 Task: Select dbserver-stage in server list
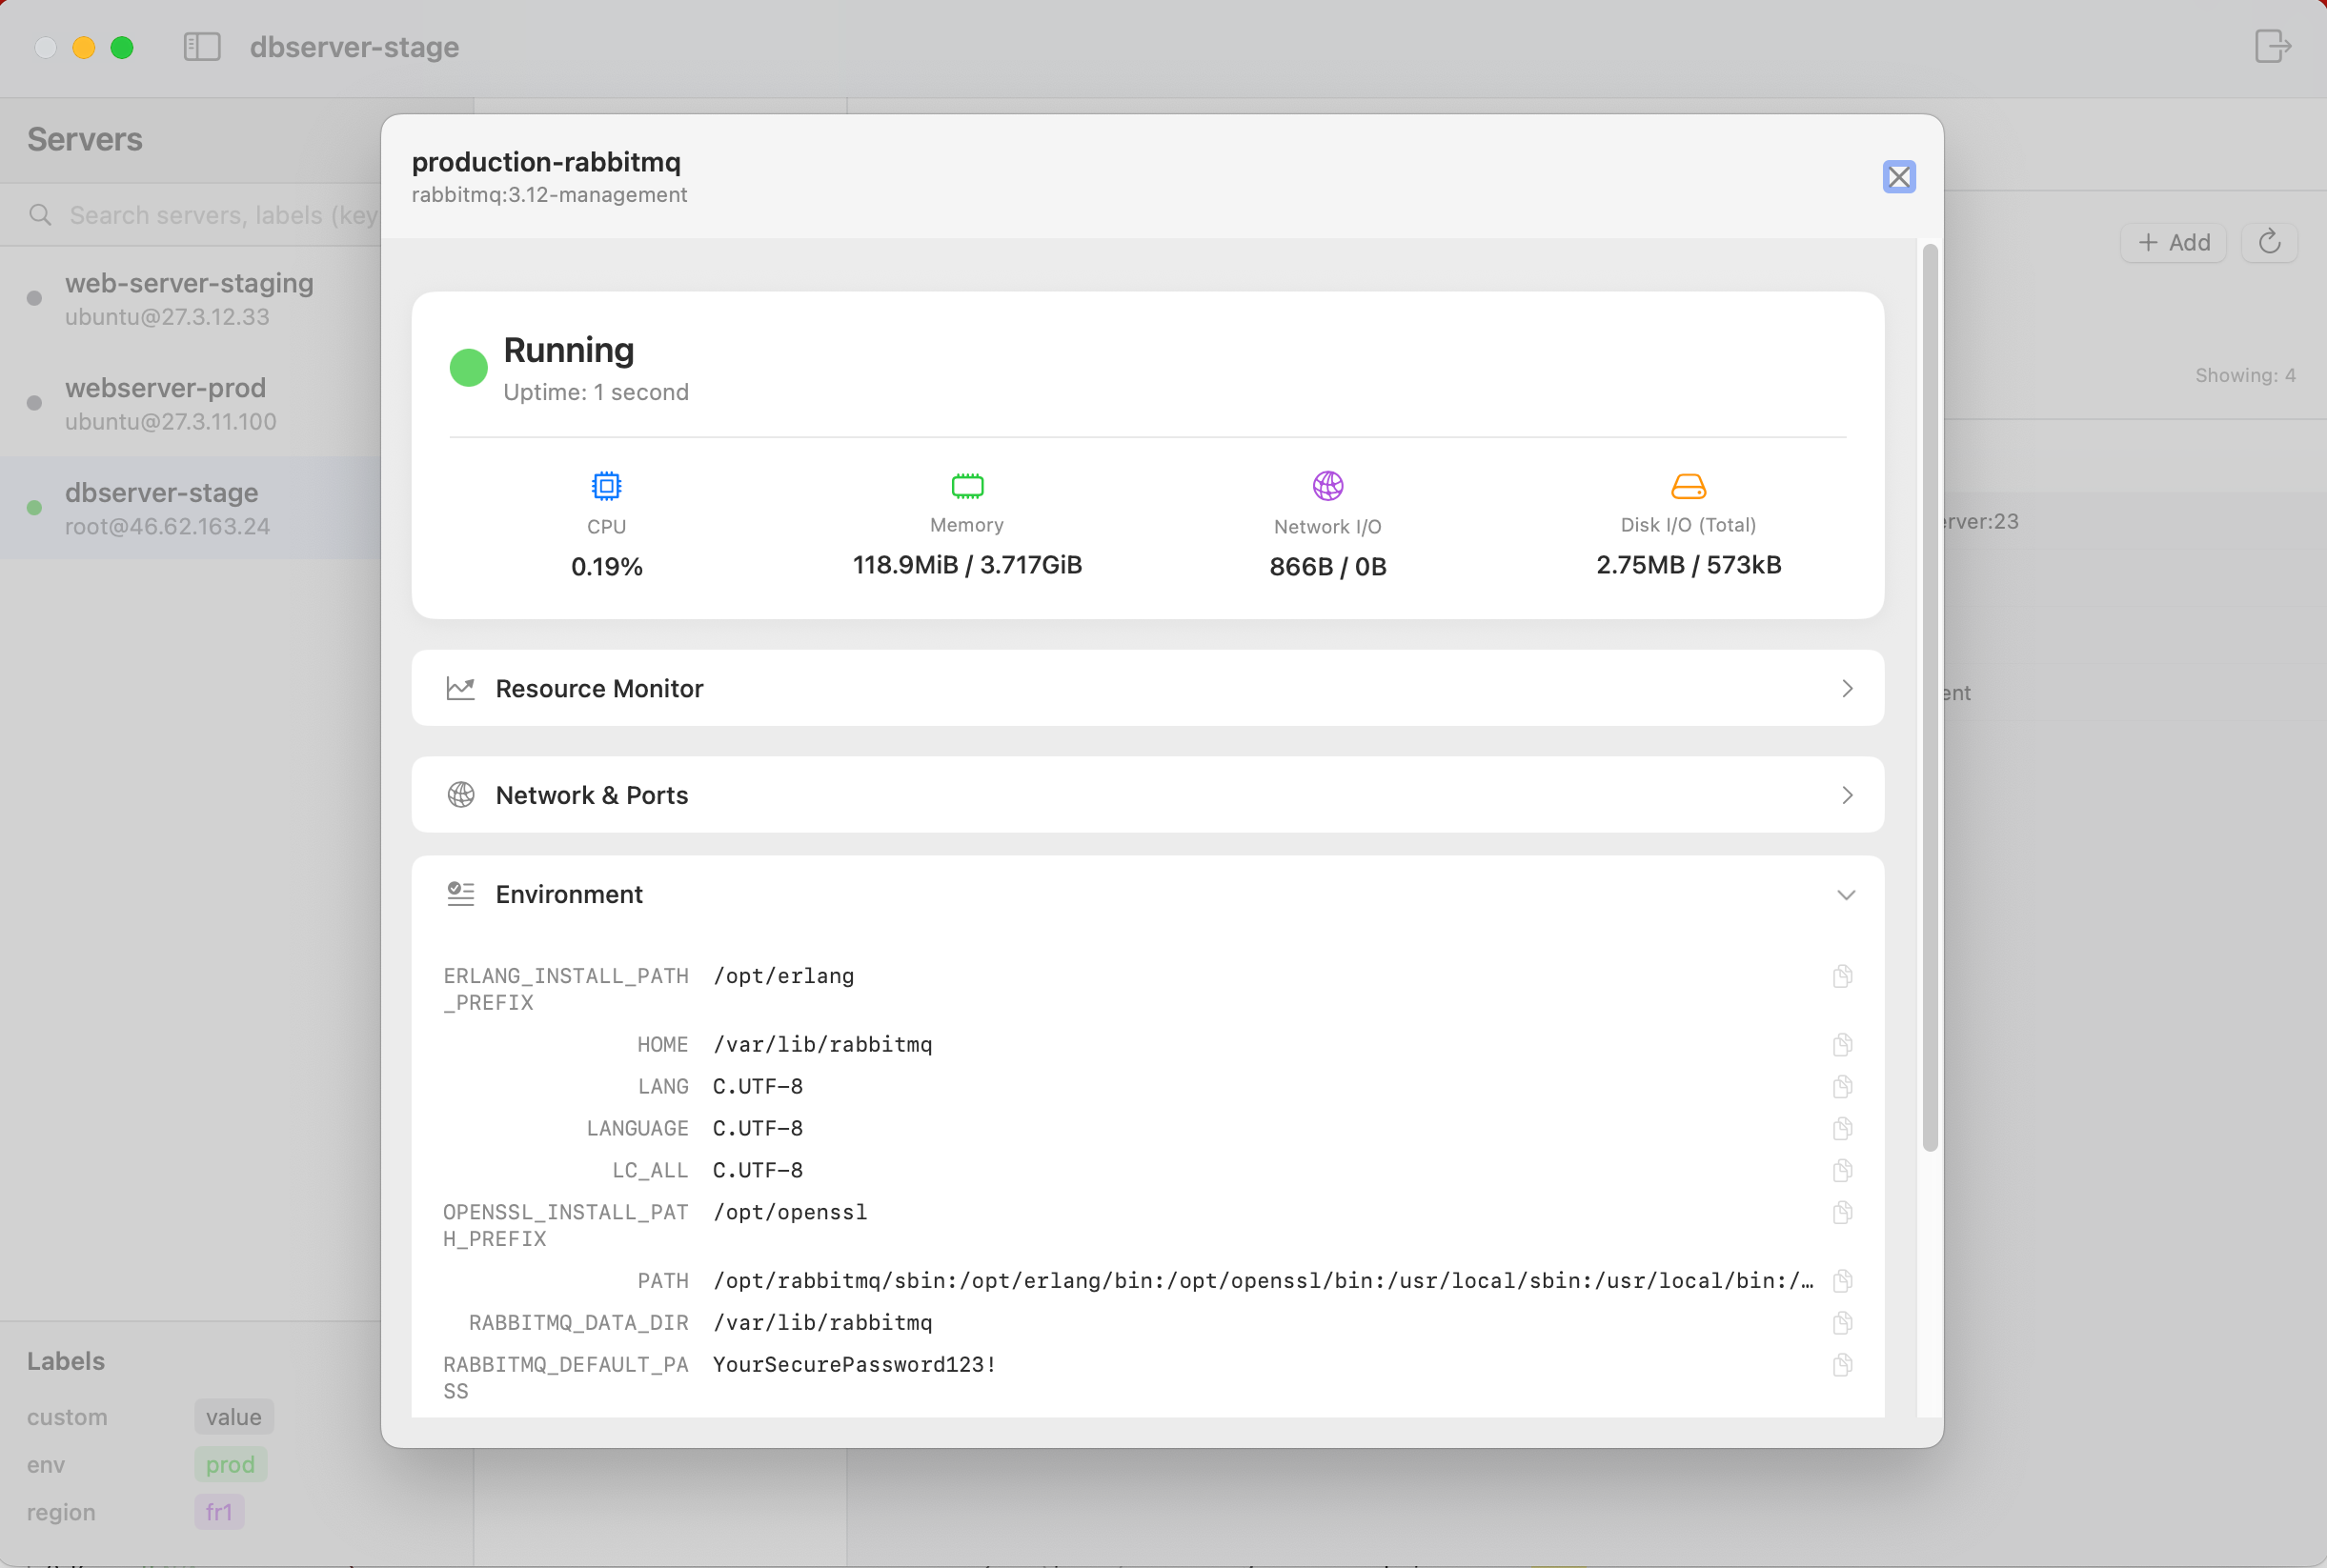(190, 508)
